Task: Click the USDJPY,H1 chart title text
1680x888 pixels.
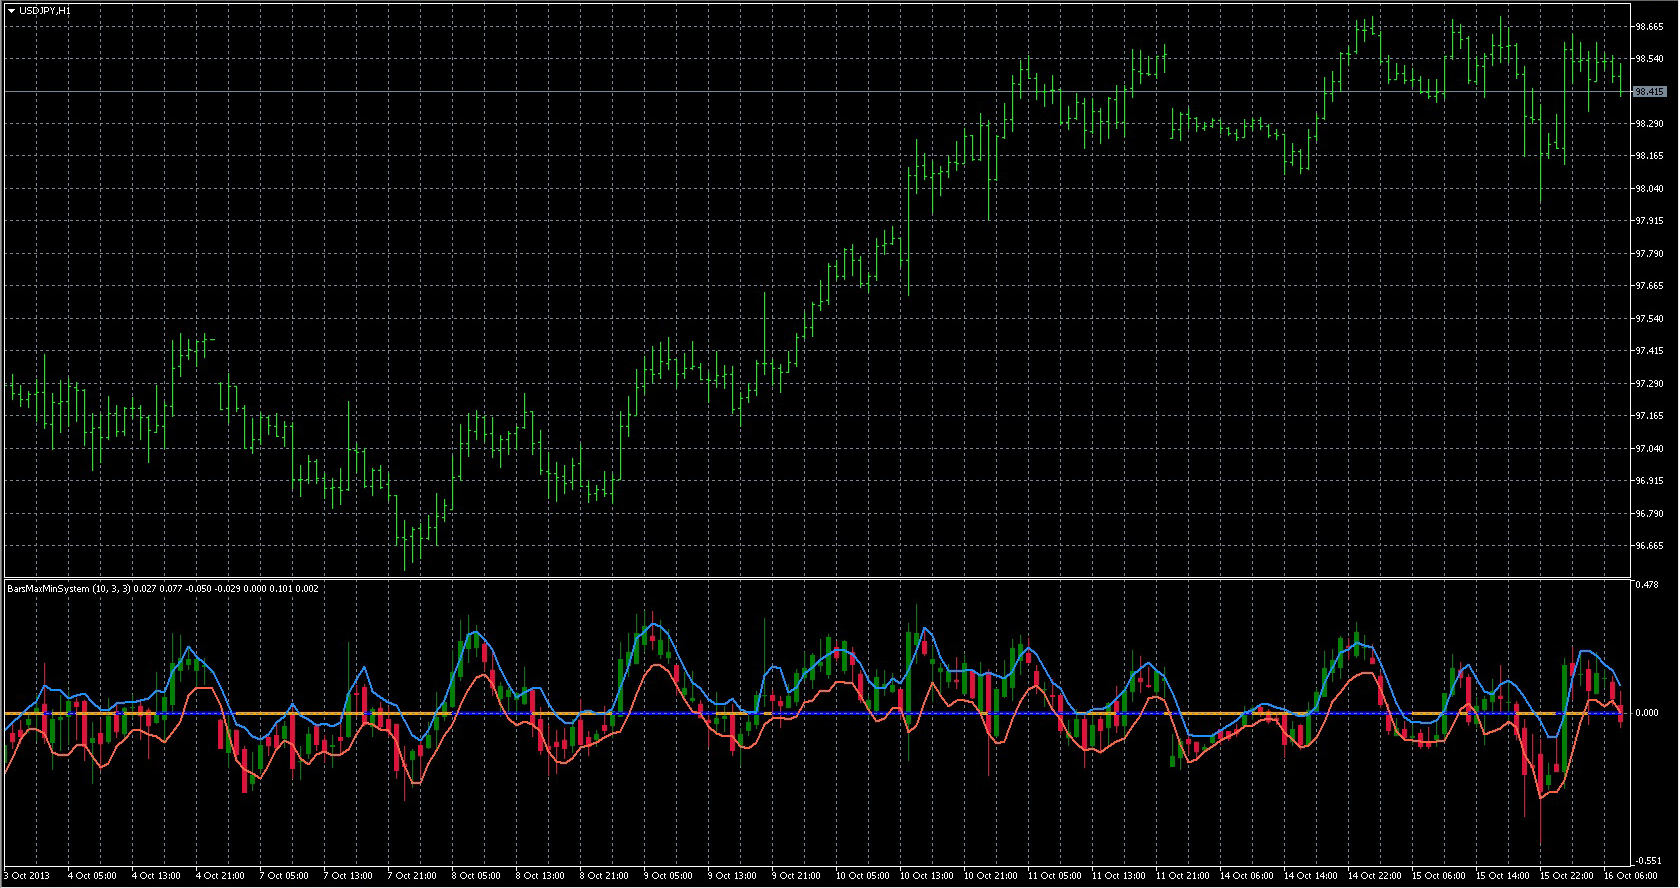Action: pyautogui.click(x=45, y=10)
